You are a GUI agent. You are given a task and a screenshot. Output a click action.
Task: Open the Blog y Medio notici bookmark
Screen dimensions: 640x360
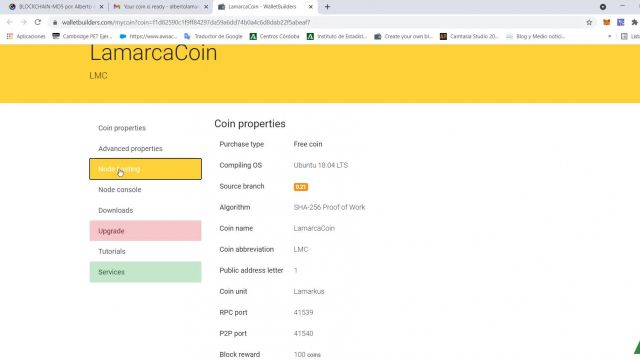[536, 36]
